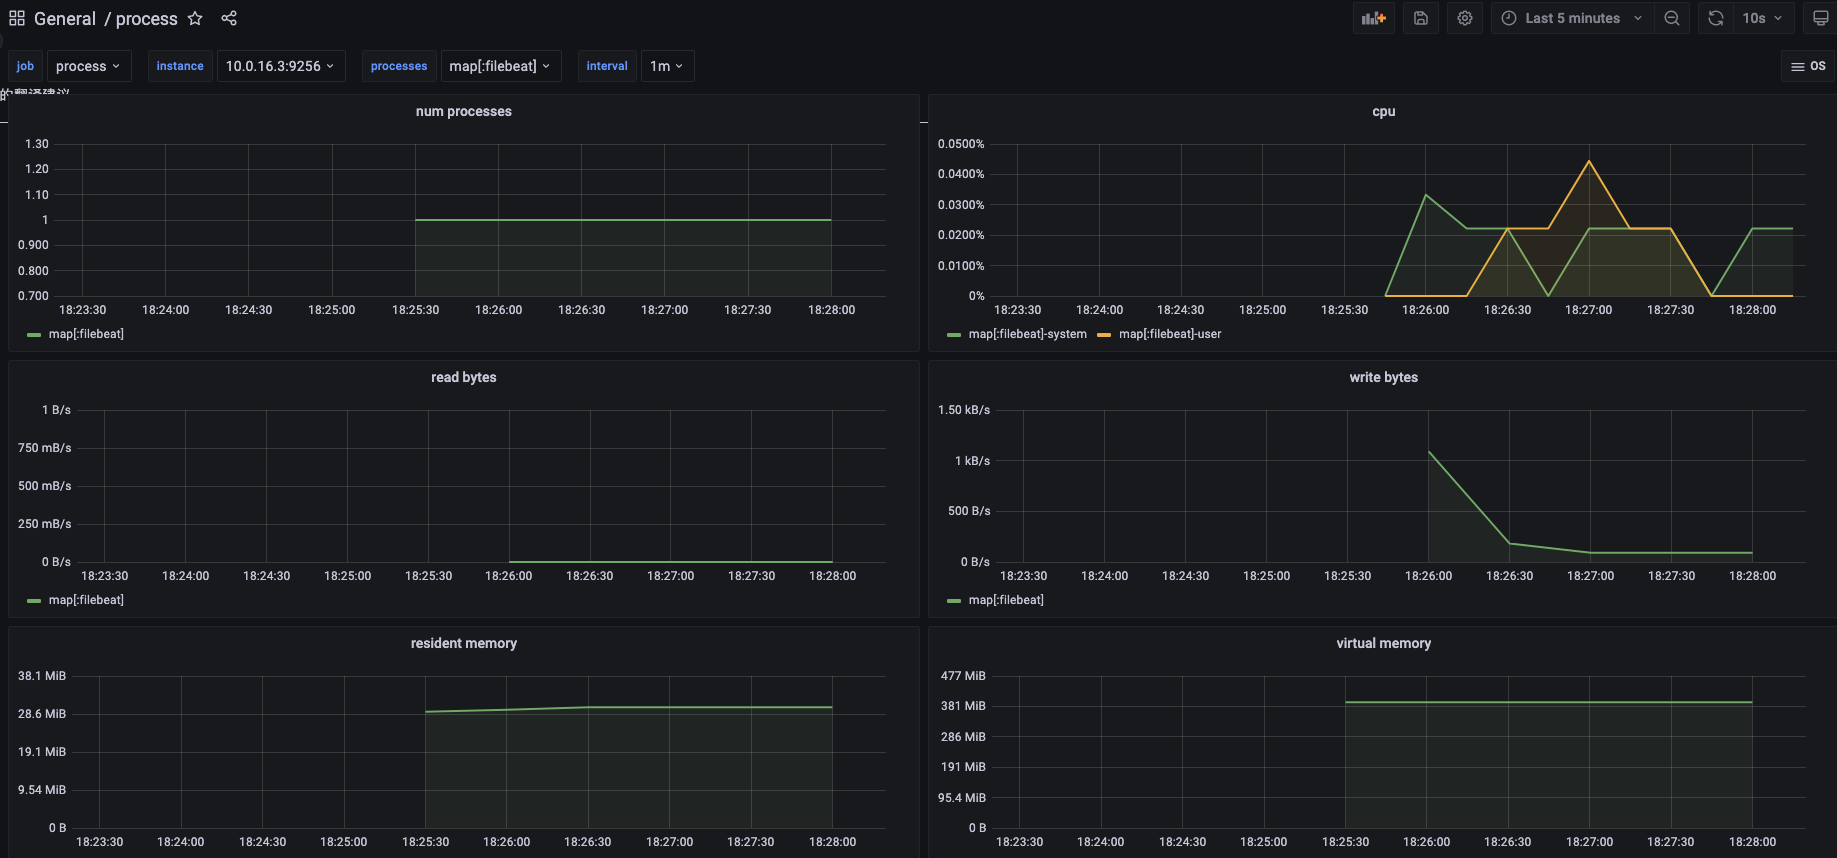The image size is (1837, 858).
Task: Open the processes map[:filebeat] dropdown
Action: [500, 66]
